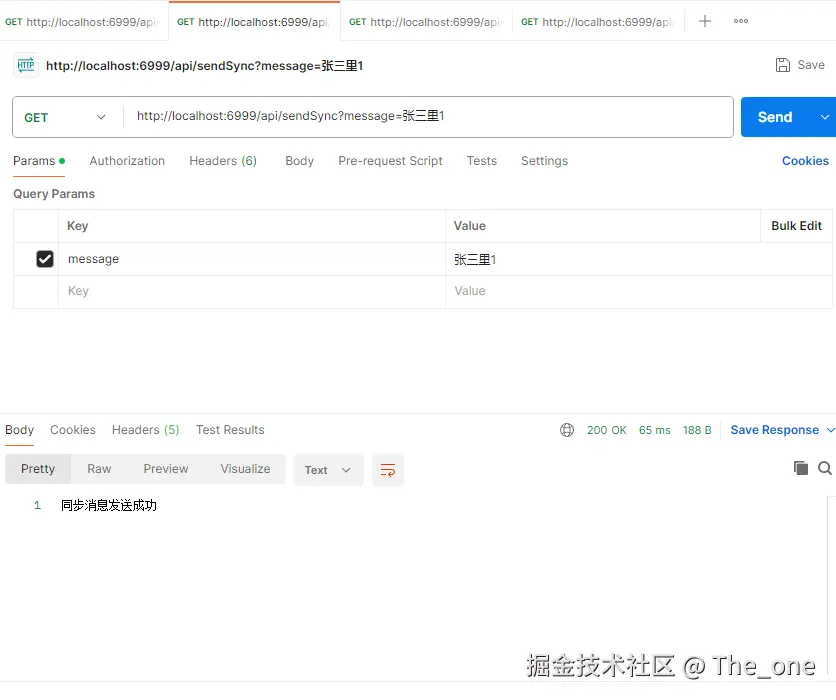
Task: Click the empty Key placeholder cell
Action: (251, 292)
